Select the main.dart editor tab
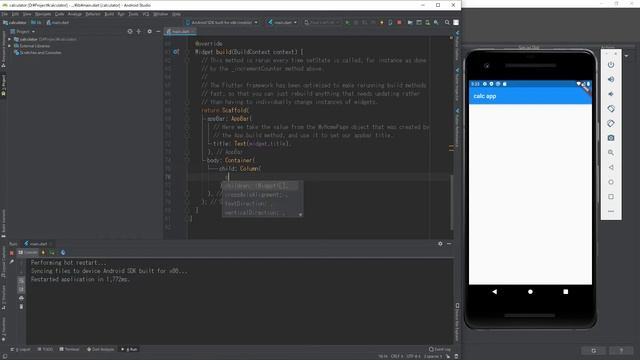 [180, 31]
